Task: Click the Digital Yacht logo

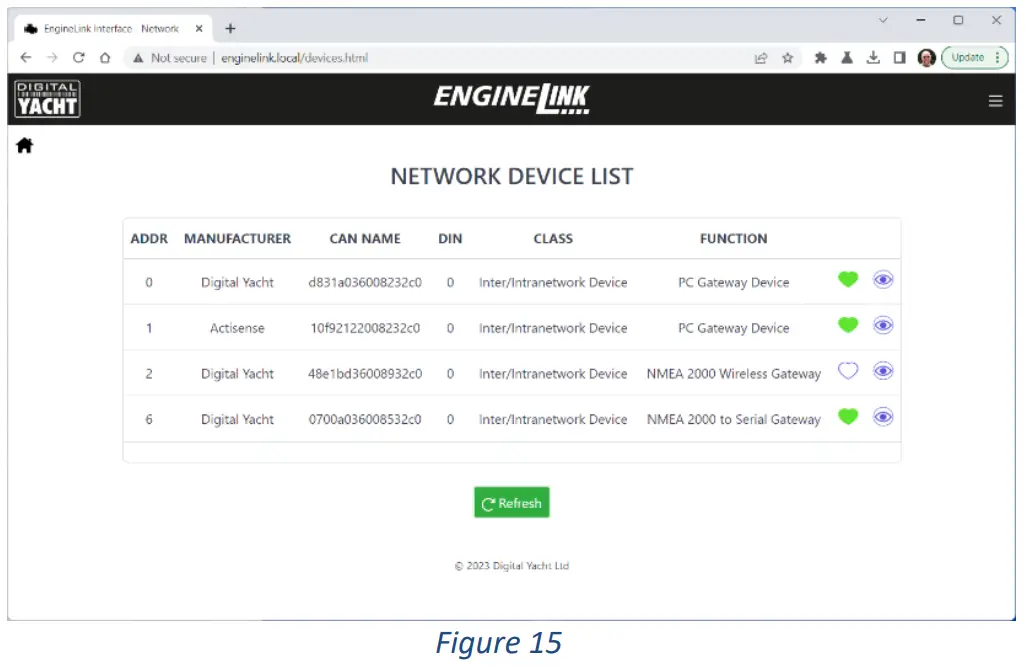Action: click(46, 98)
